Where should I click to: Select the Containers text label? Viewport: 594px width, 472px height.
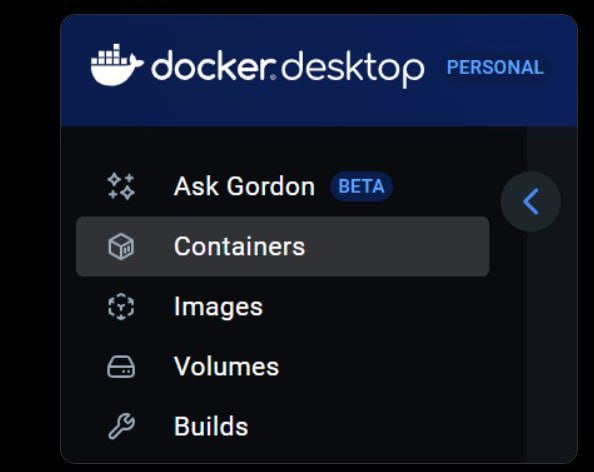tap(239, 247)
